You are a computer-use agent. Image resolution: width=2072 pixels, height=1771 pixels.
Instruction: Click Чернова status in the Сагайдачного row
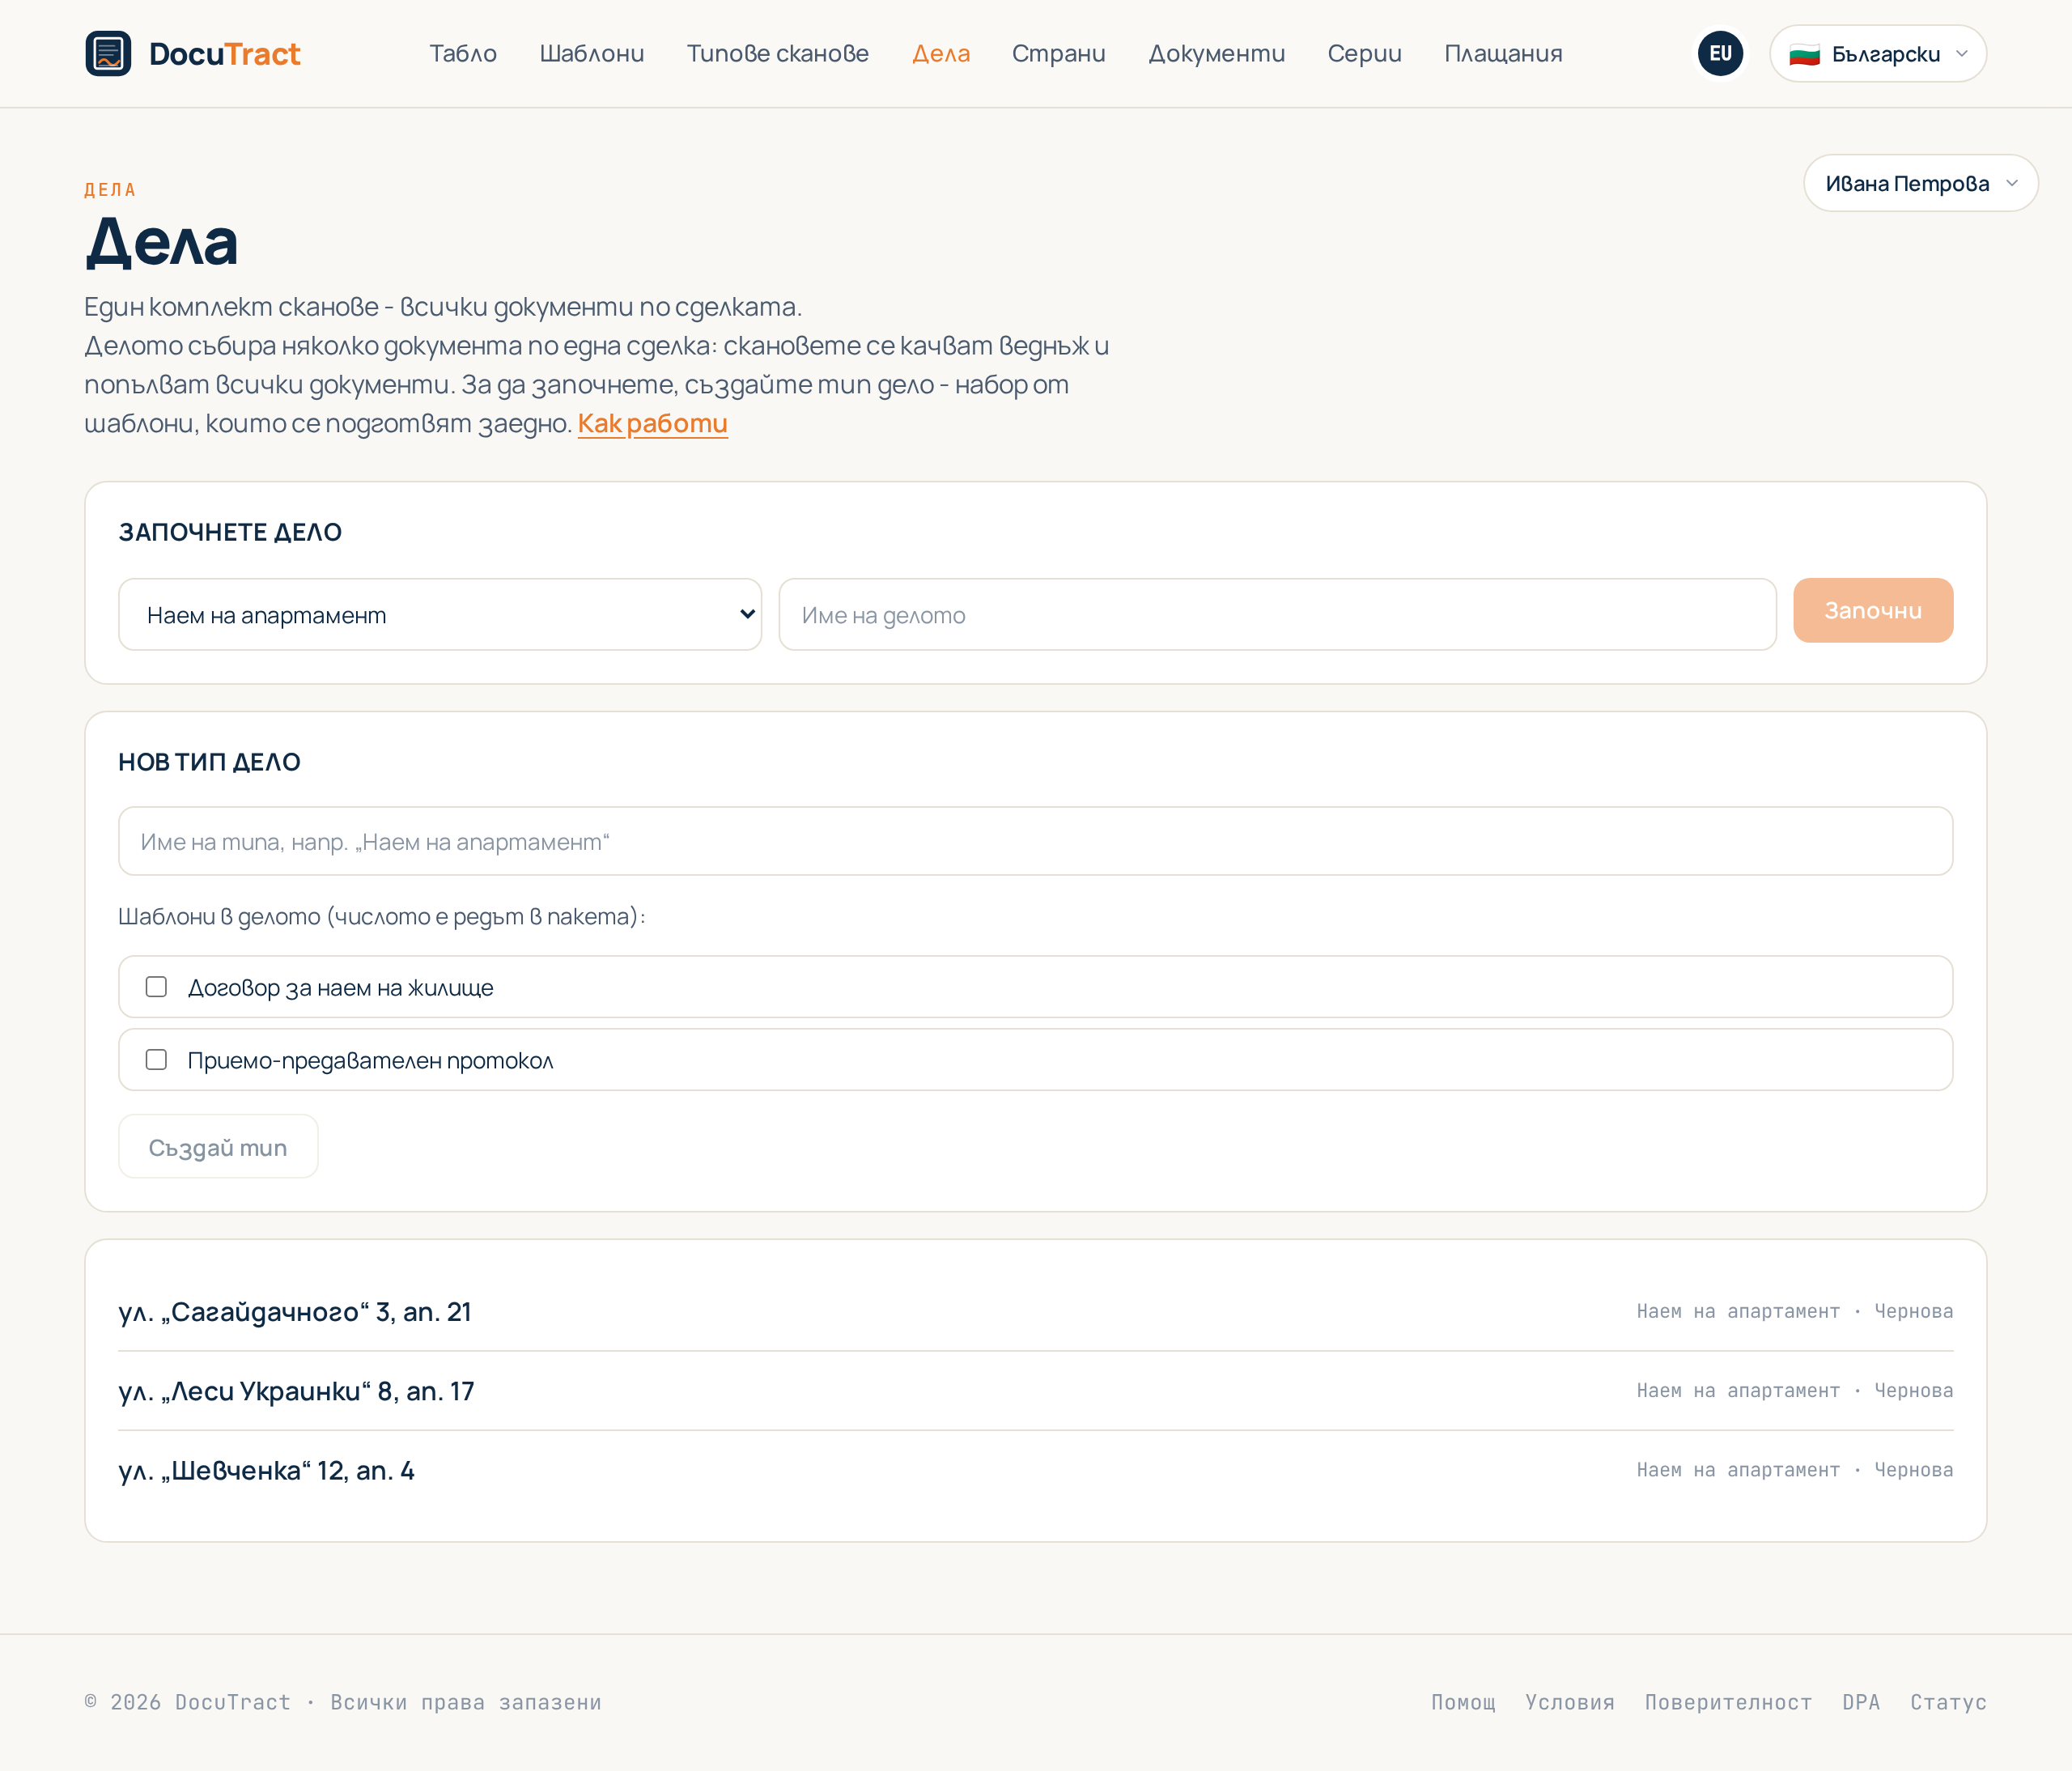tap(1913, 1311)
